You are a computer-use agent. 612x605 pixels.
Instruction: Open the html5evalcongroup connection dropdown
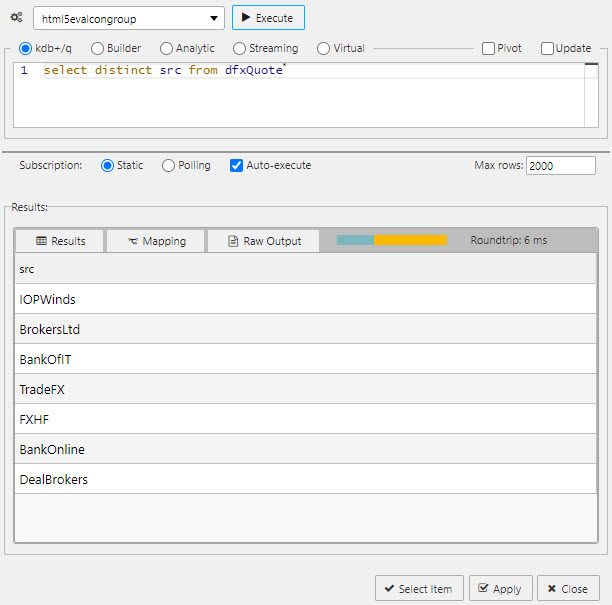(129, 18)
